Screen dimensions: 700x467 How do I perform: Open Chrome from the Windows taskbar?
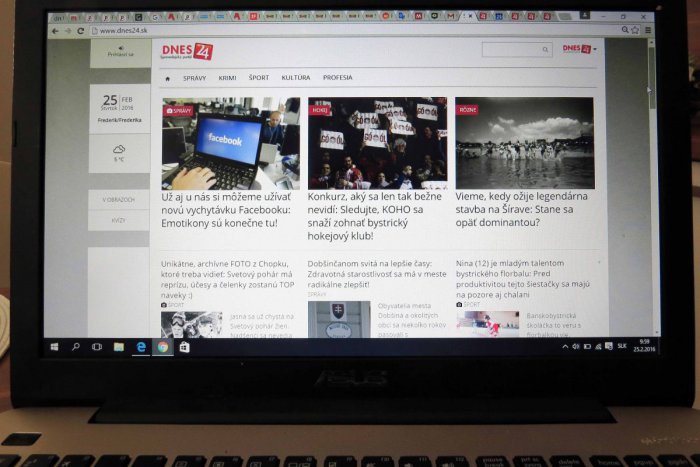click(x=162, y=347)
